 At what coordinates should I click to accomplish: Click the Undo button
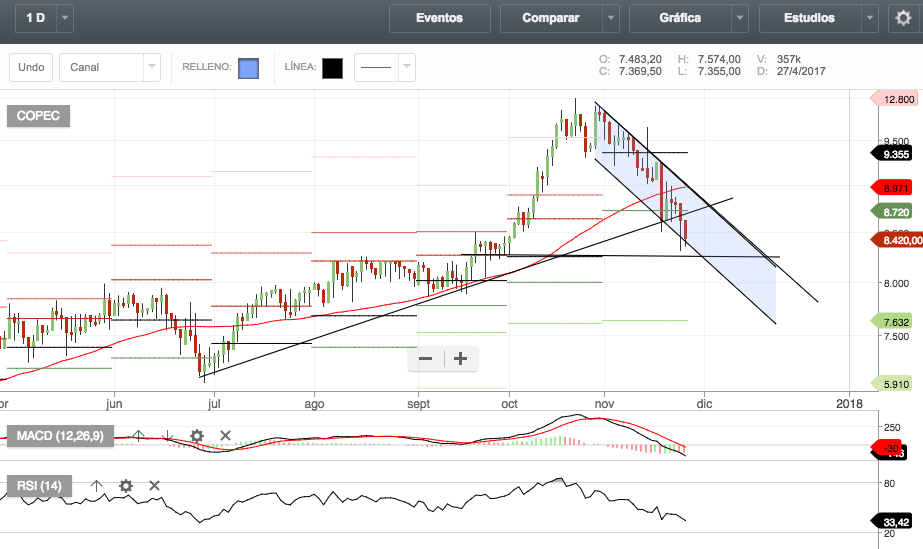click(31, 68)
